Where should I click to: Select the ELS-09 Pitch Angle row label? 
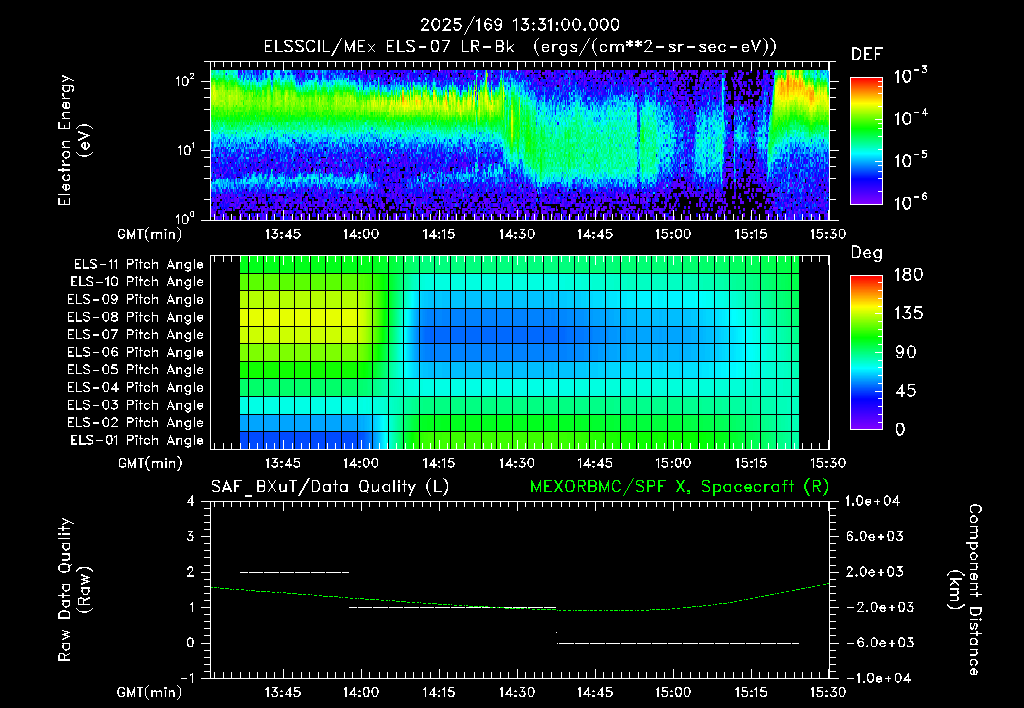coord(136,300)
